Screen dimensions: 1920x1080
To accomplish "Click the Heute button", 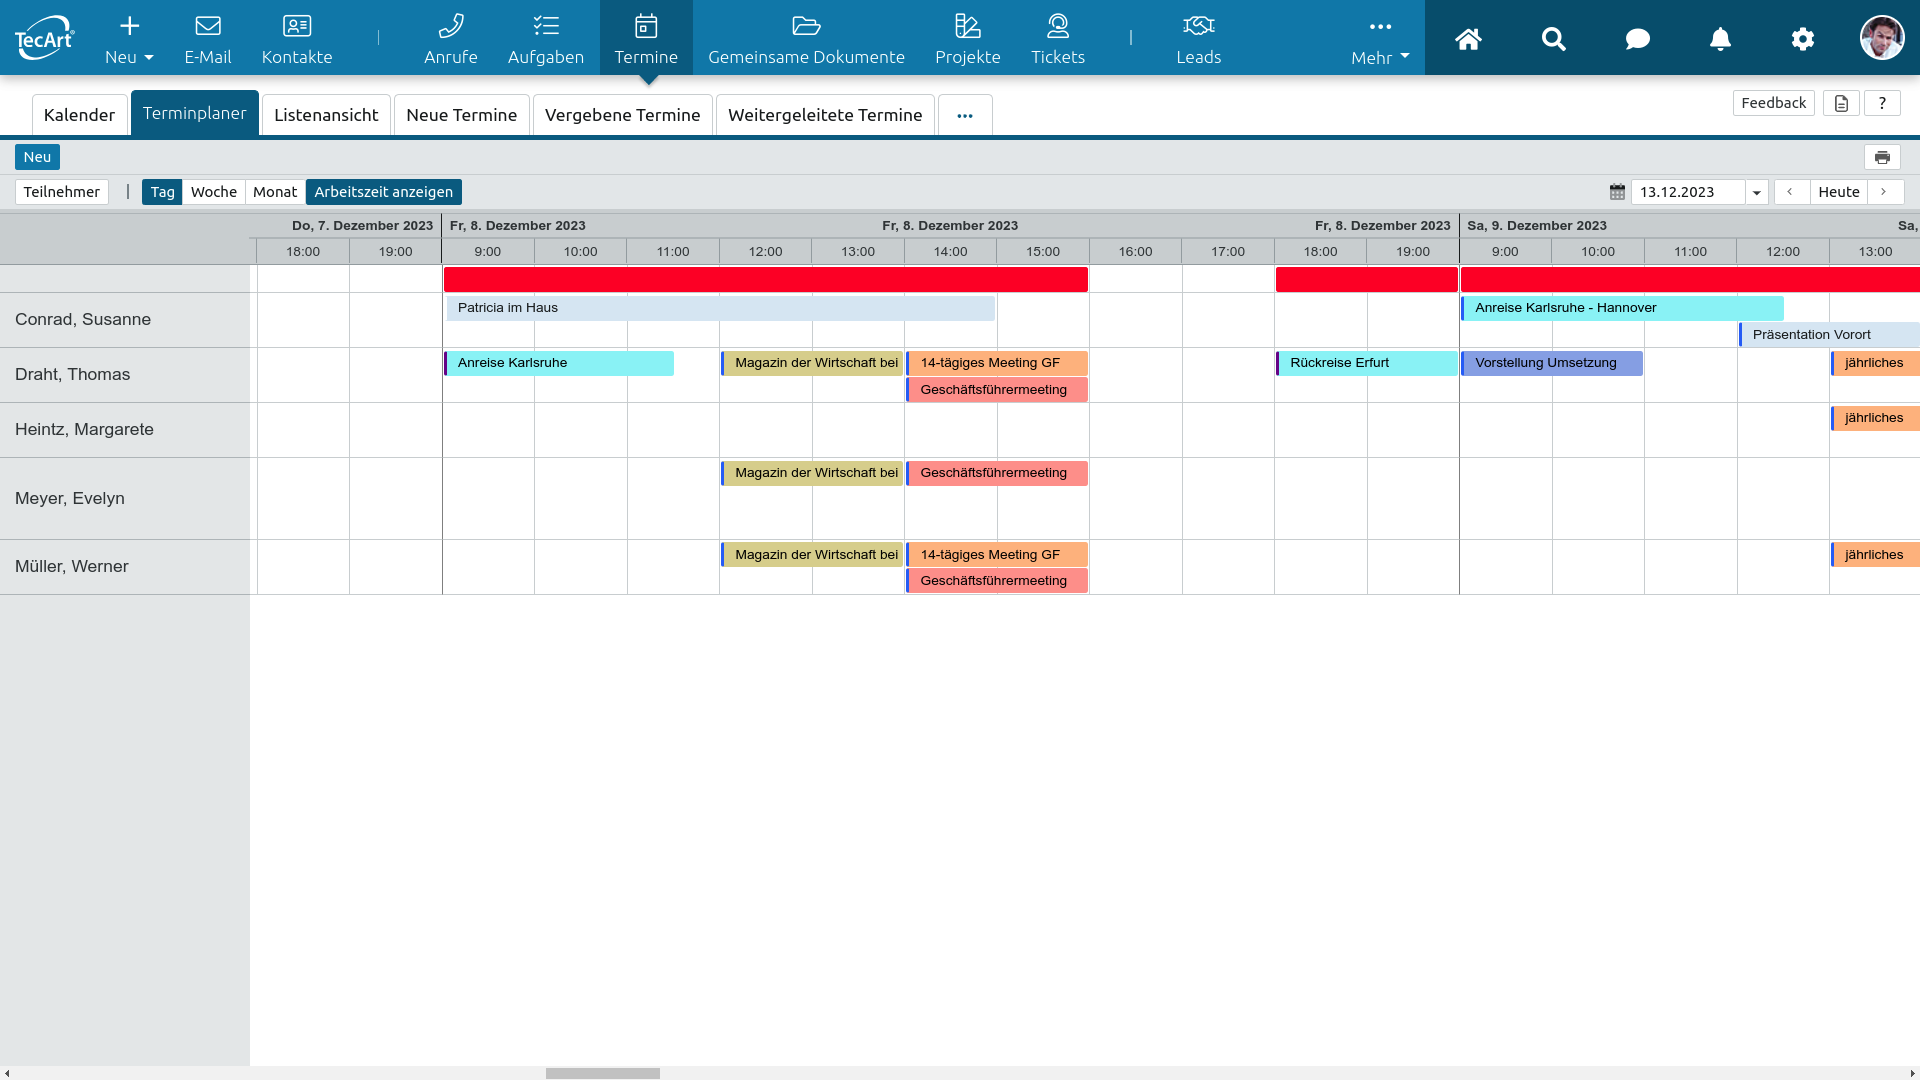I will (x=1838, y=192).
